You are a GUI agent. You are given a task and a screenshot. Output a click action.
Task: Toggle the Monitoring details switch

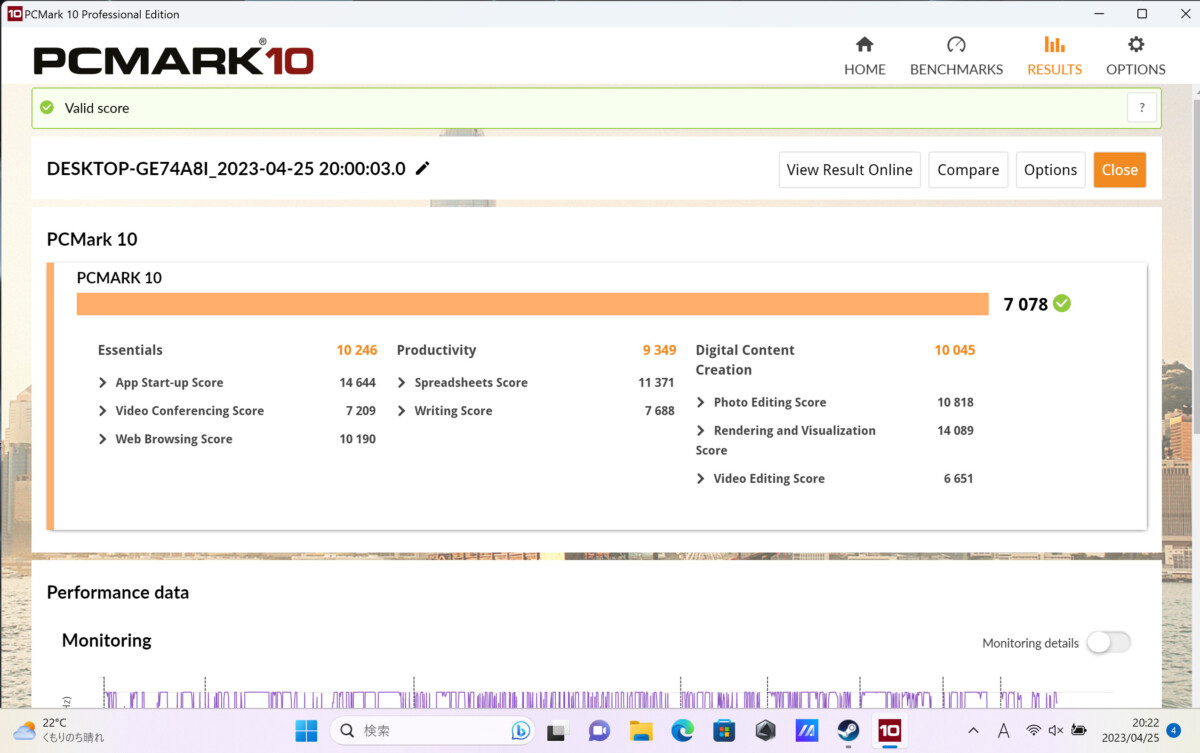(x=1109, y=643)
